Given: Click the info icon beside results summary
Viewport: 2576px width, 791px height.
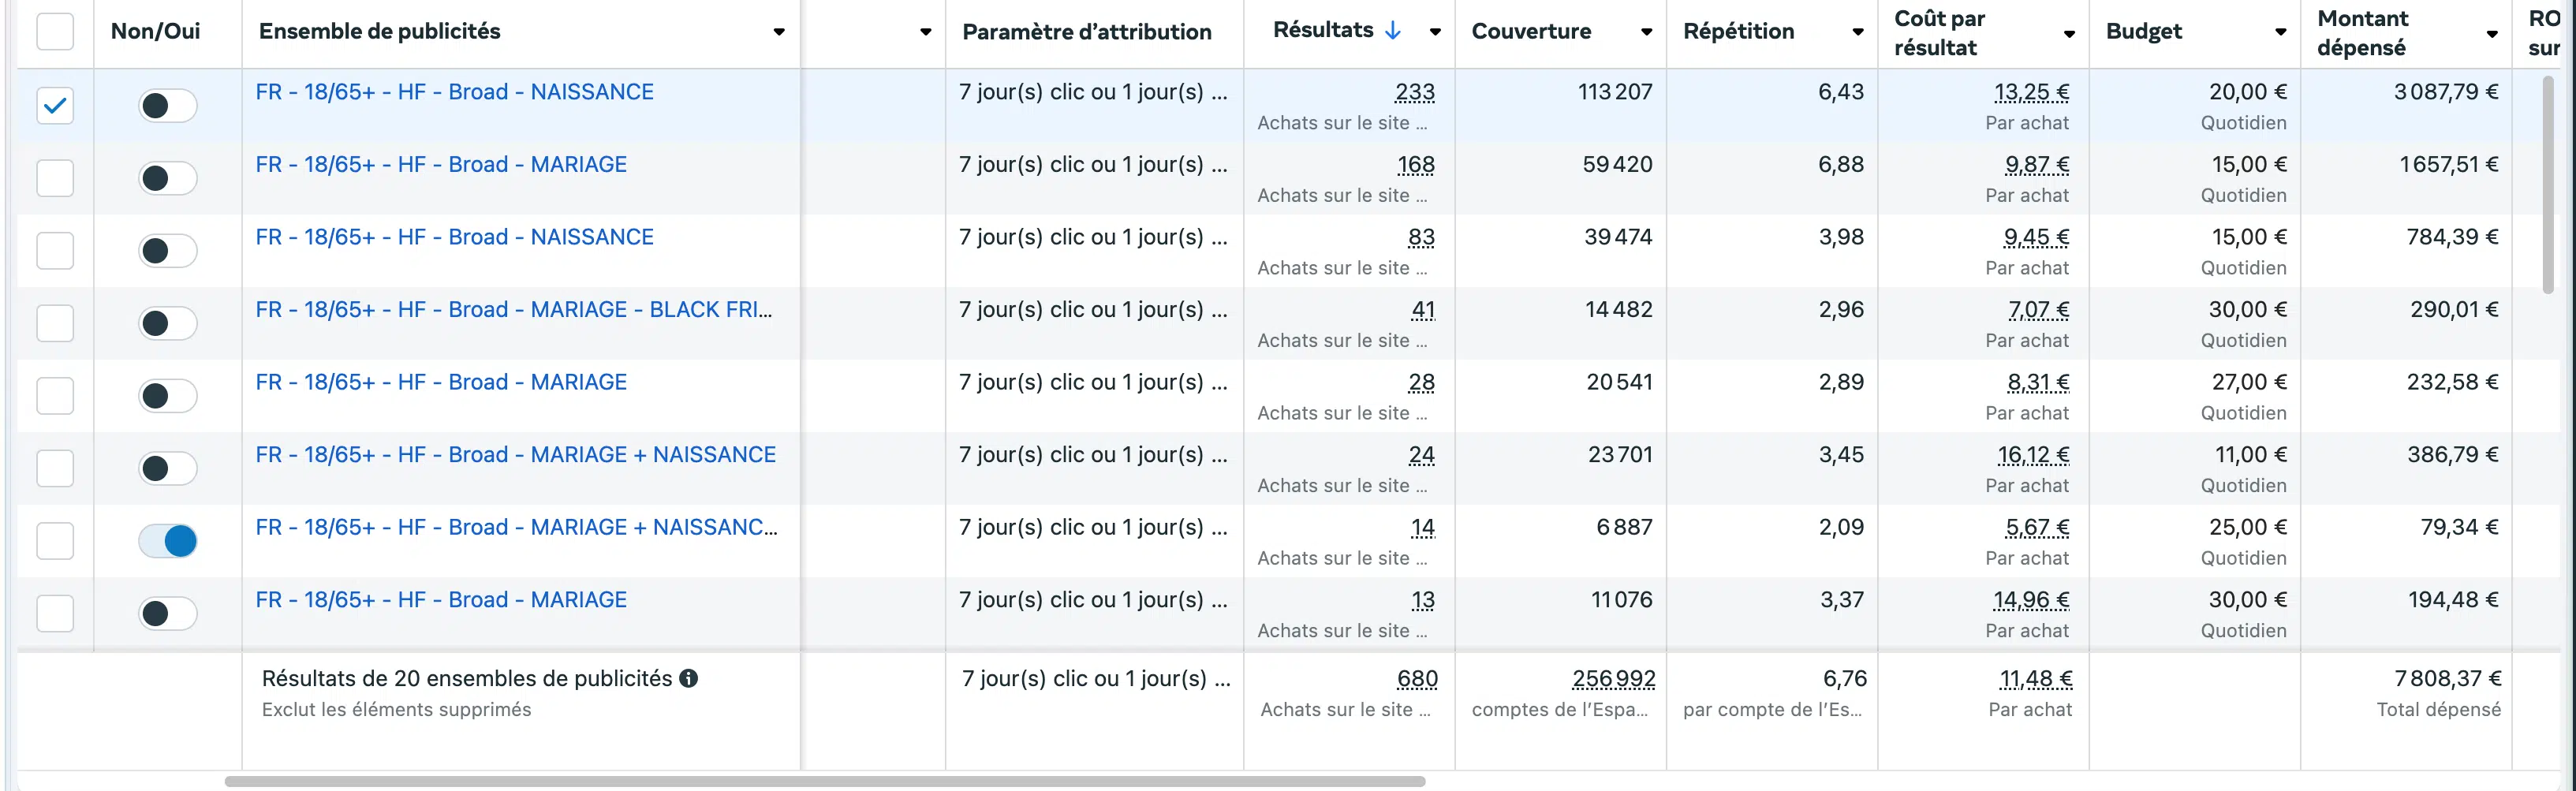Looking at the screenshot, I should point(688,679).
